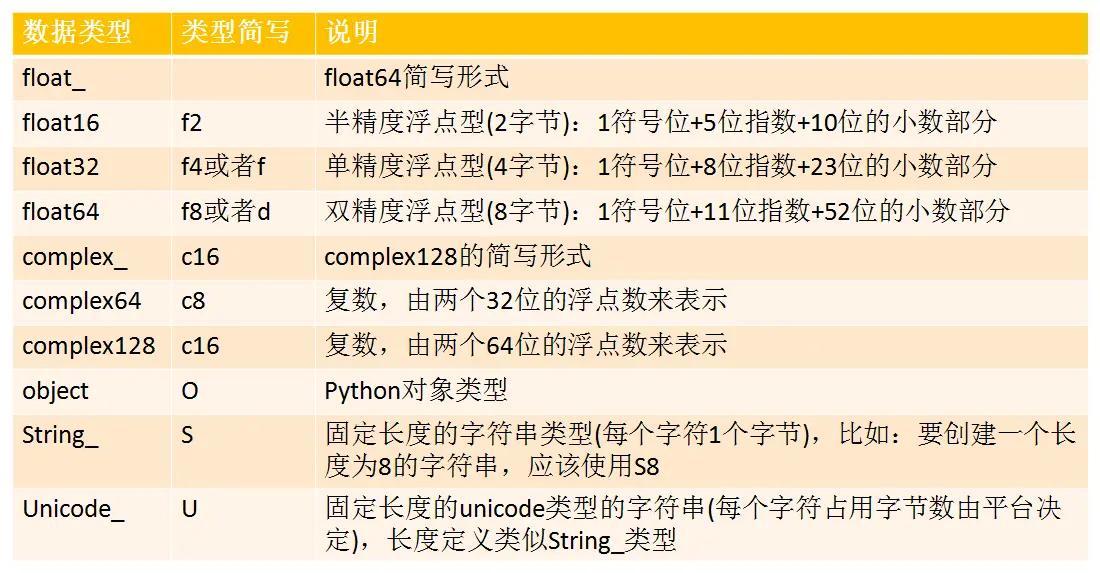Select the 固定长度的unicode类型的字符串 description text

[693, 525]
